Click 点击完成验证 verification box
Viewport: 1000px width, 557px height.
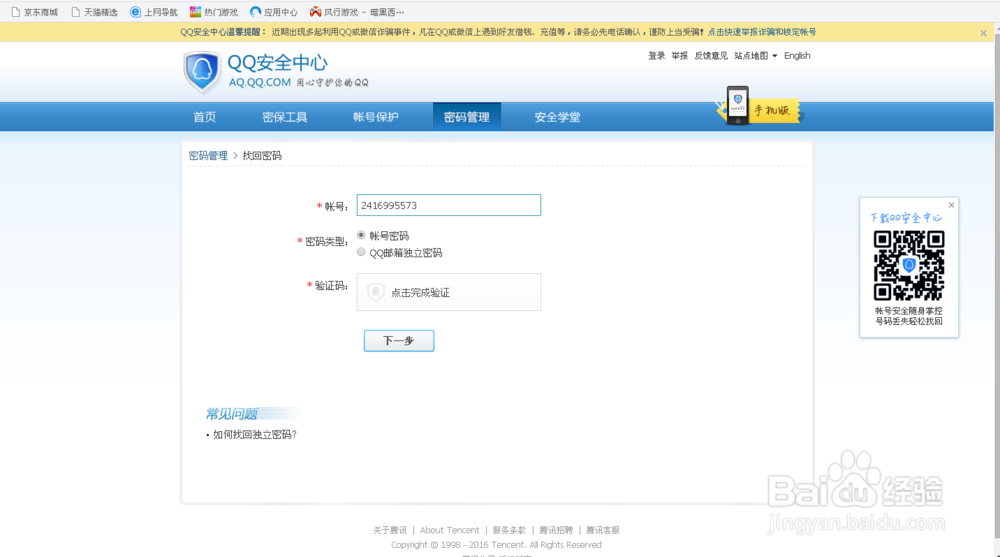448,292
